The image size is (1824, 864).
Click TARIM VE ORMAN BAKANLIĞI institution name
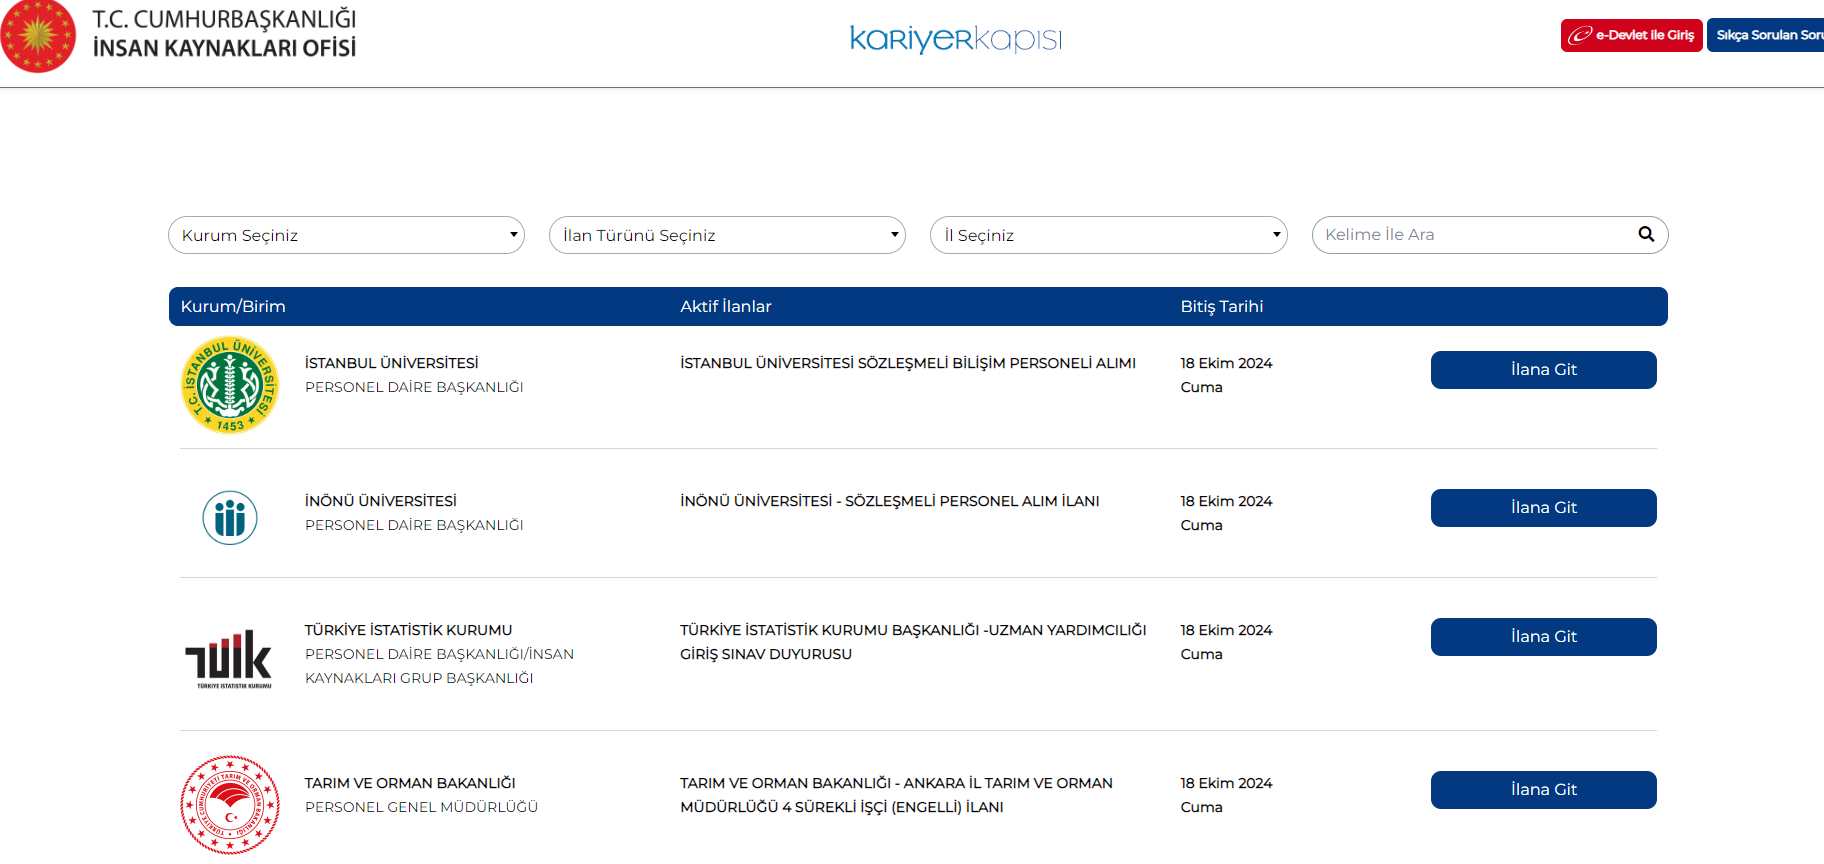(410, 783)
